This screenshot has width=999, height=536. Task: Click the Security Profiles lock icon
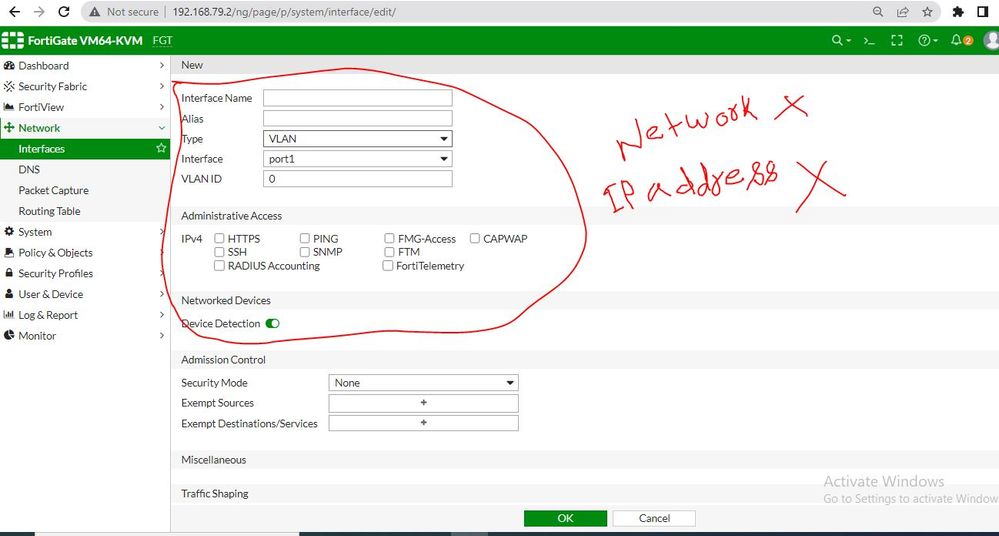click(x=9, y=273)
